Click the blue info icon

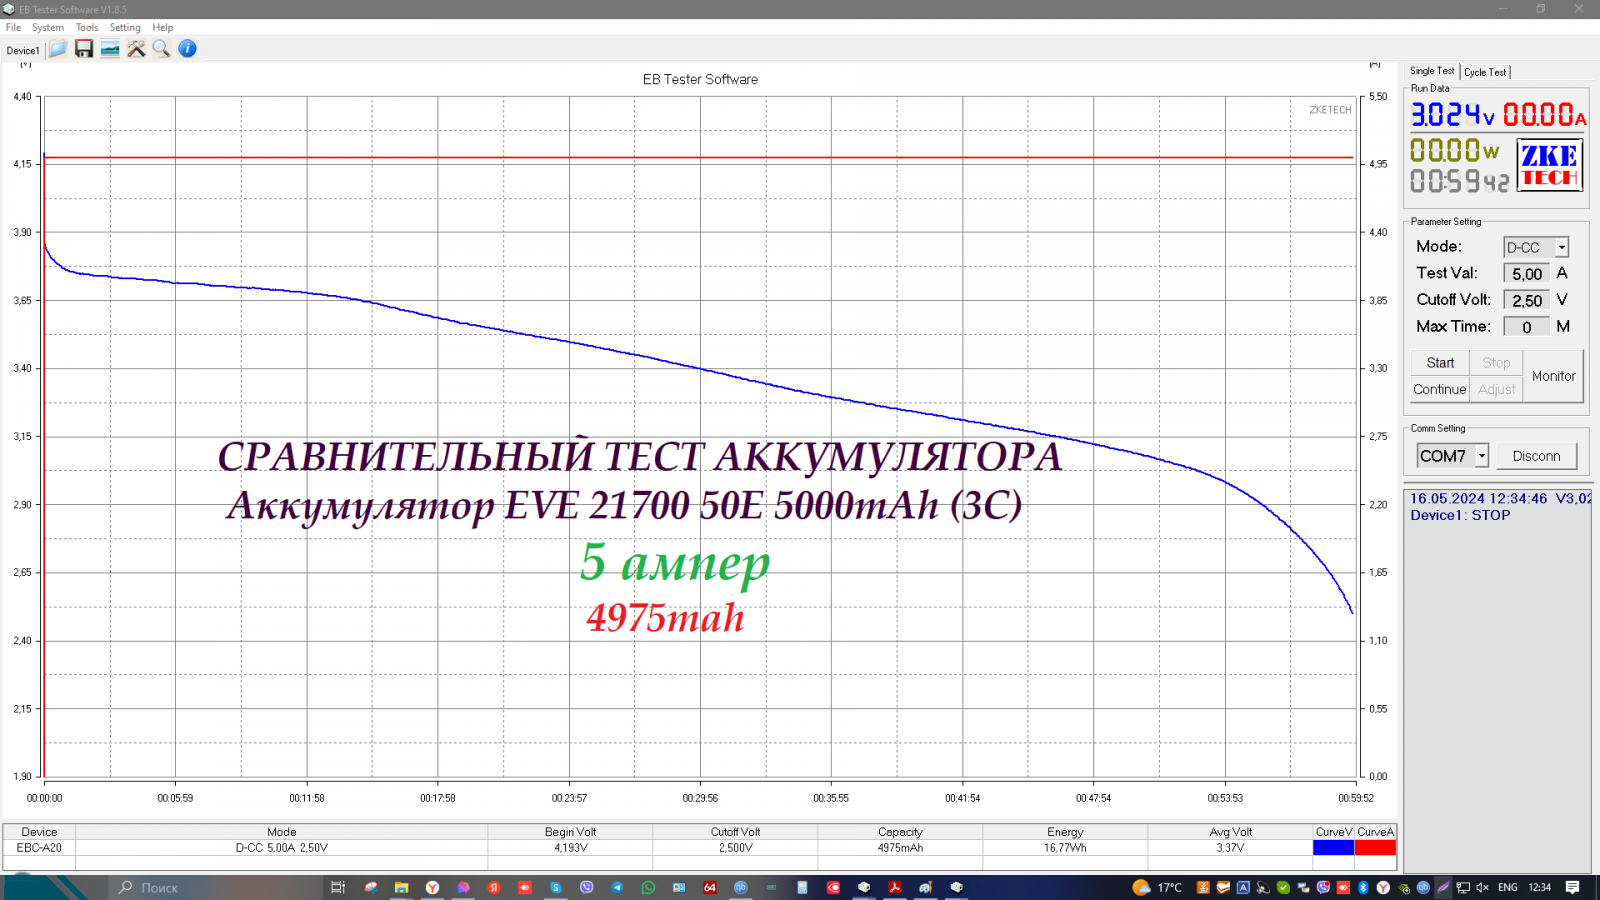[x=187, y=49]
